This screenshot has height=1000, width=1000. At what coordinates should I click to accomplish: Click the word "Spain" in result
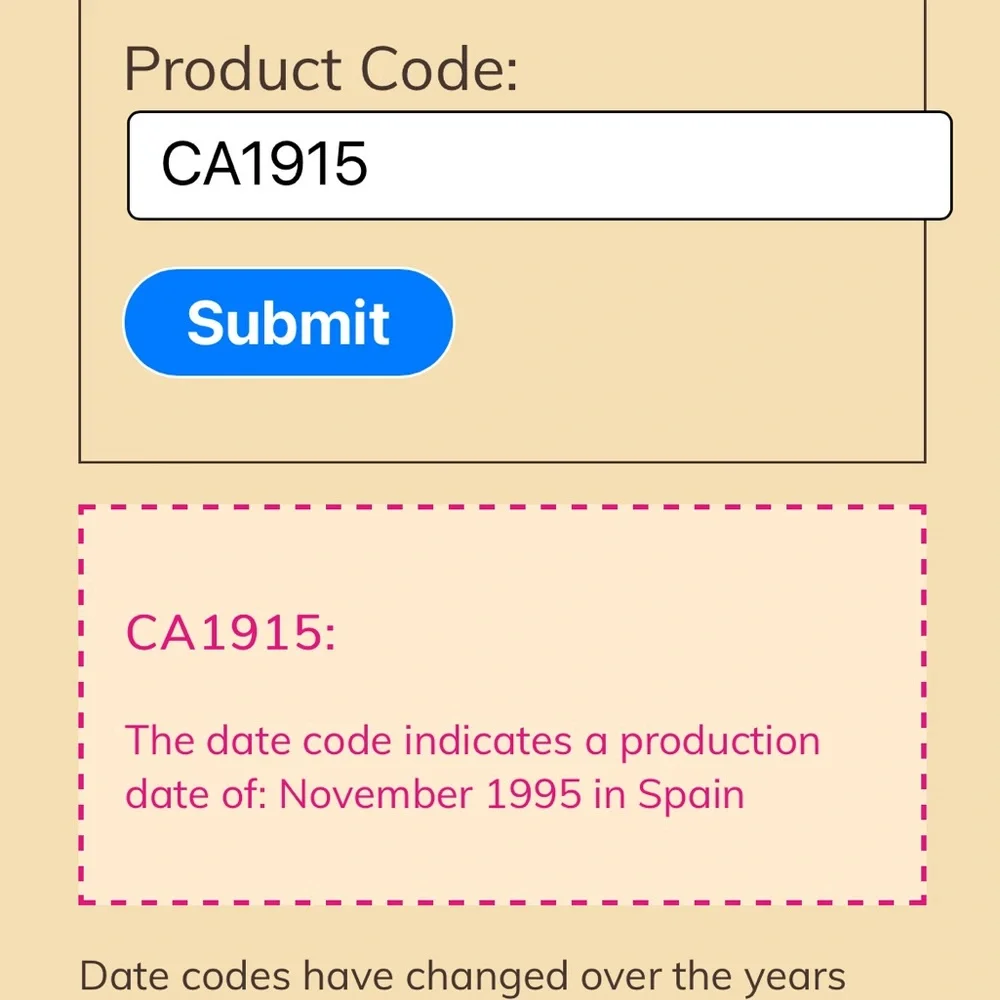pyautogui.click(x=691, y=795)
